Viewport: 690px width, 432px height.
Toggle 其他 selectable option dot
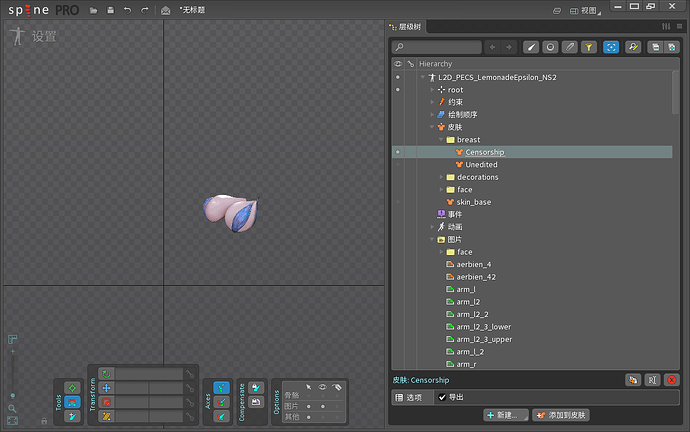coord(308,417)
